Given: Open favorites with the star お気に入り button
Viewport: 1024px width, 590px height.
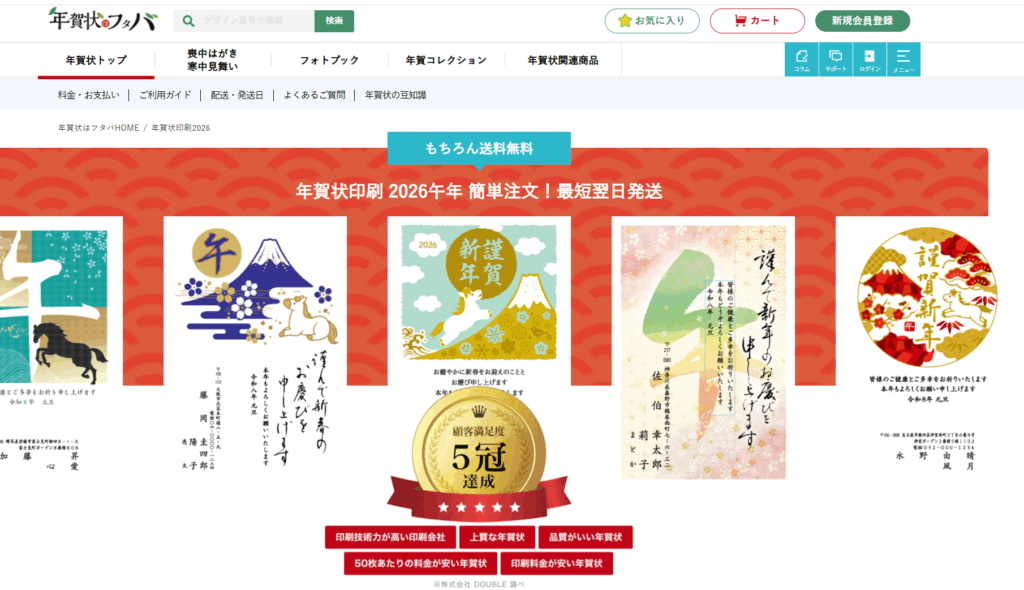Looking at the screenshot, I should (652, 21).
